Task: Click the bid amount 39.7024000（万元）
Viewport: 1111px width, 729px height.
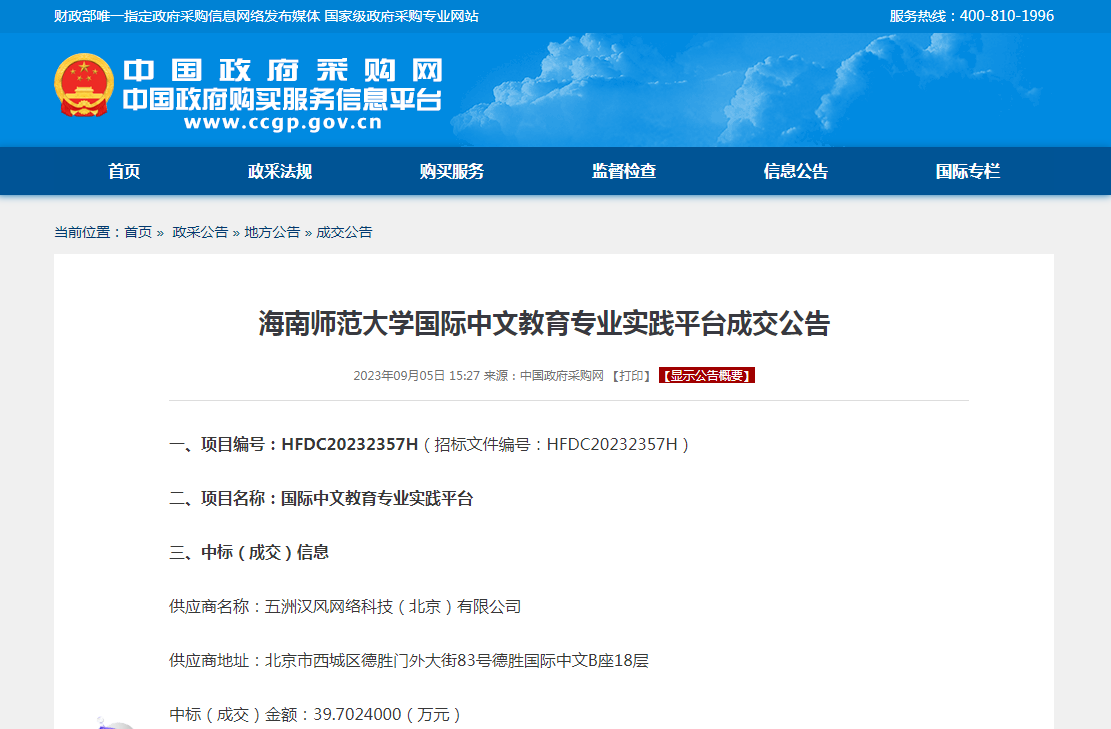Action: (388, 715)
